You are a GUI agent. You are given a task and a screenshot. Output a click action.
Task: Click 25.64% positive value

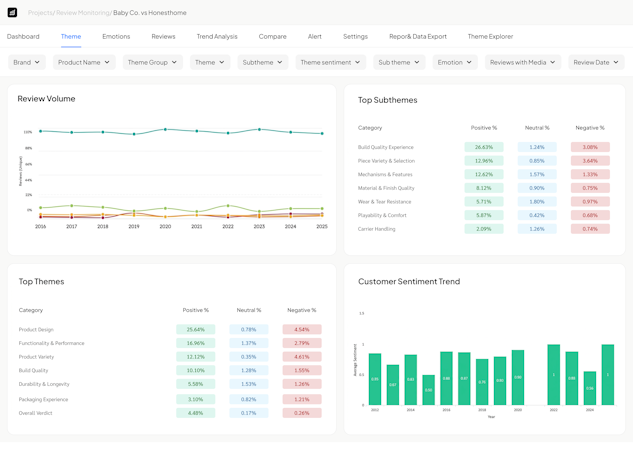tap(195, 329)
